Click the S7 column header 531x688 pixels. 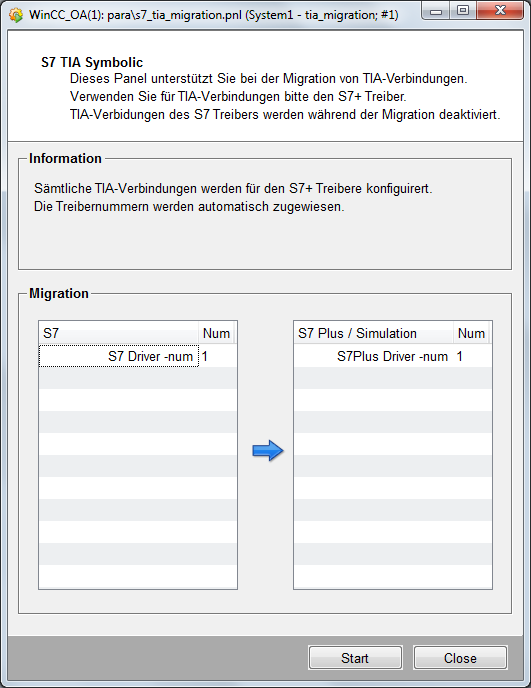click(118, 333)
